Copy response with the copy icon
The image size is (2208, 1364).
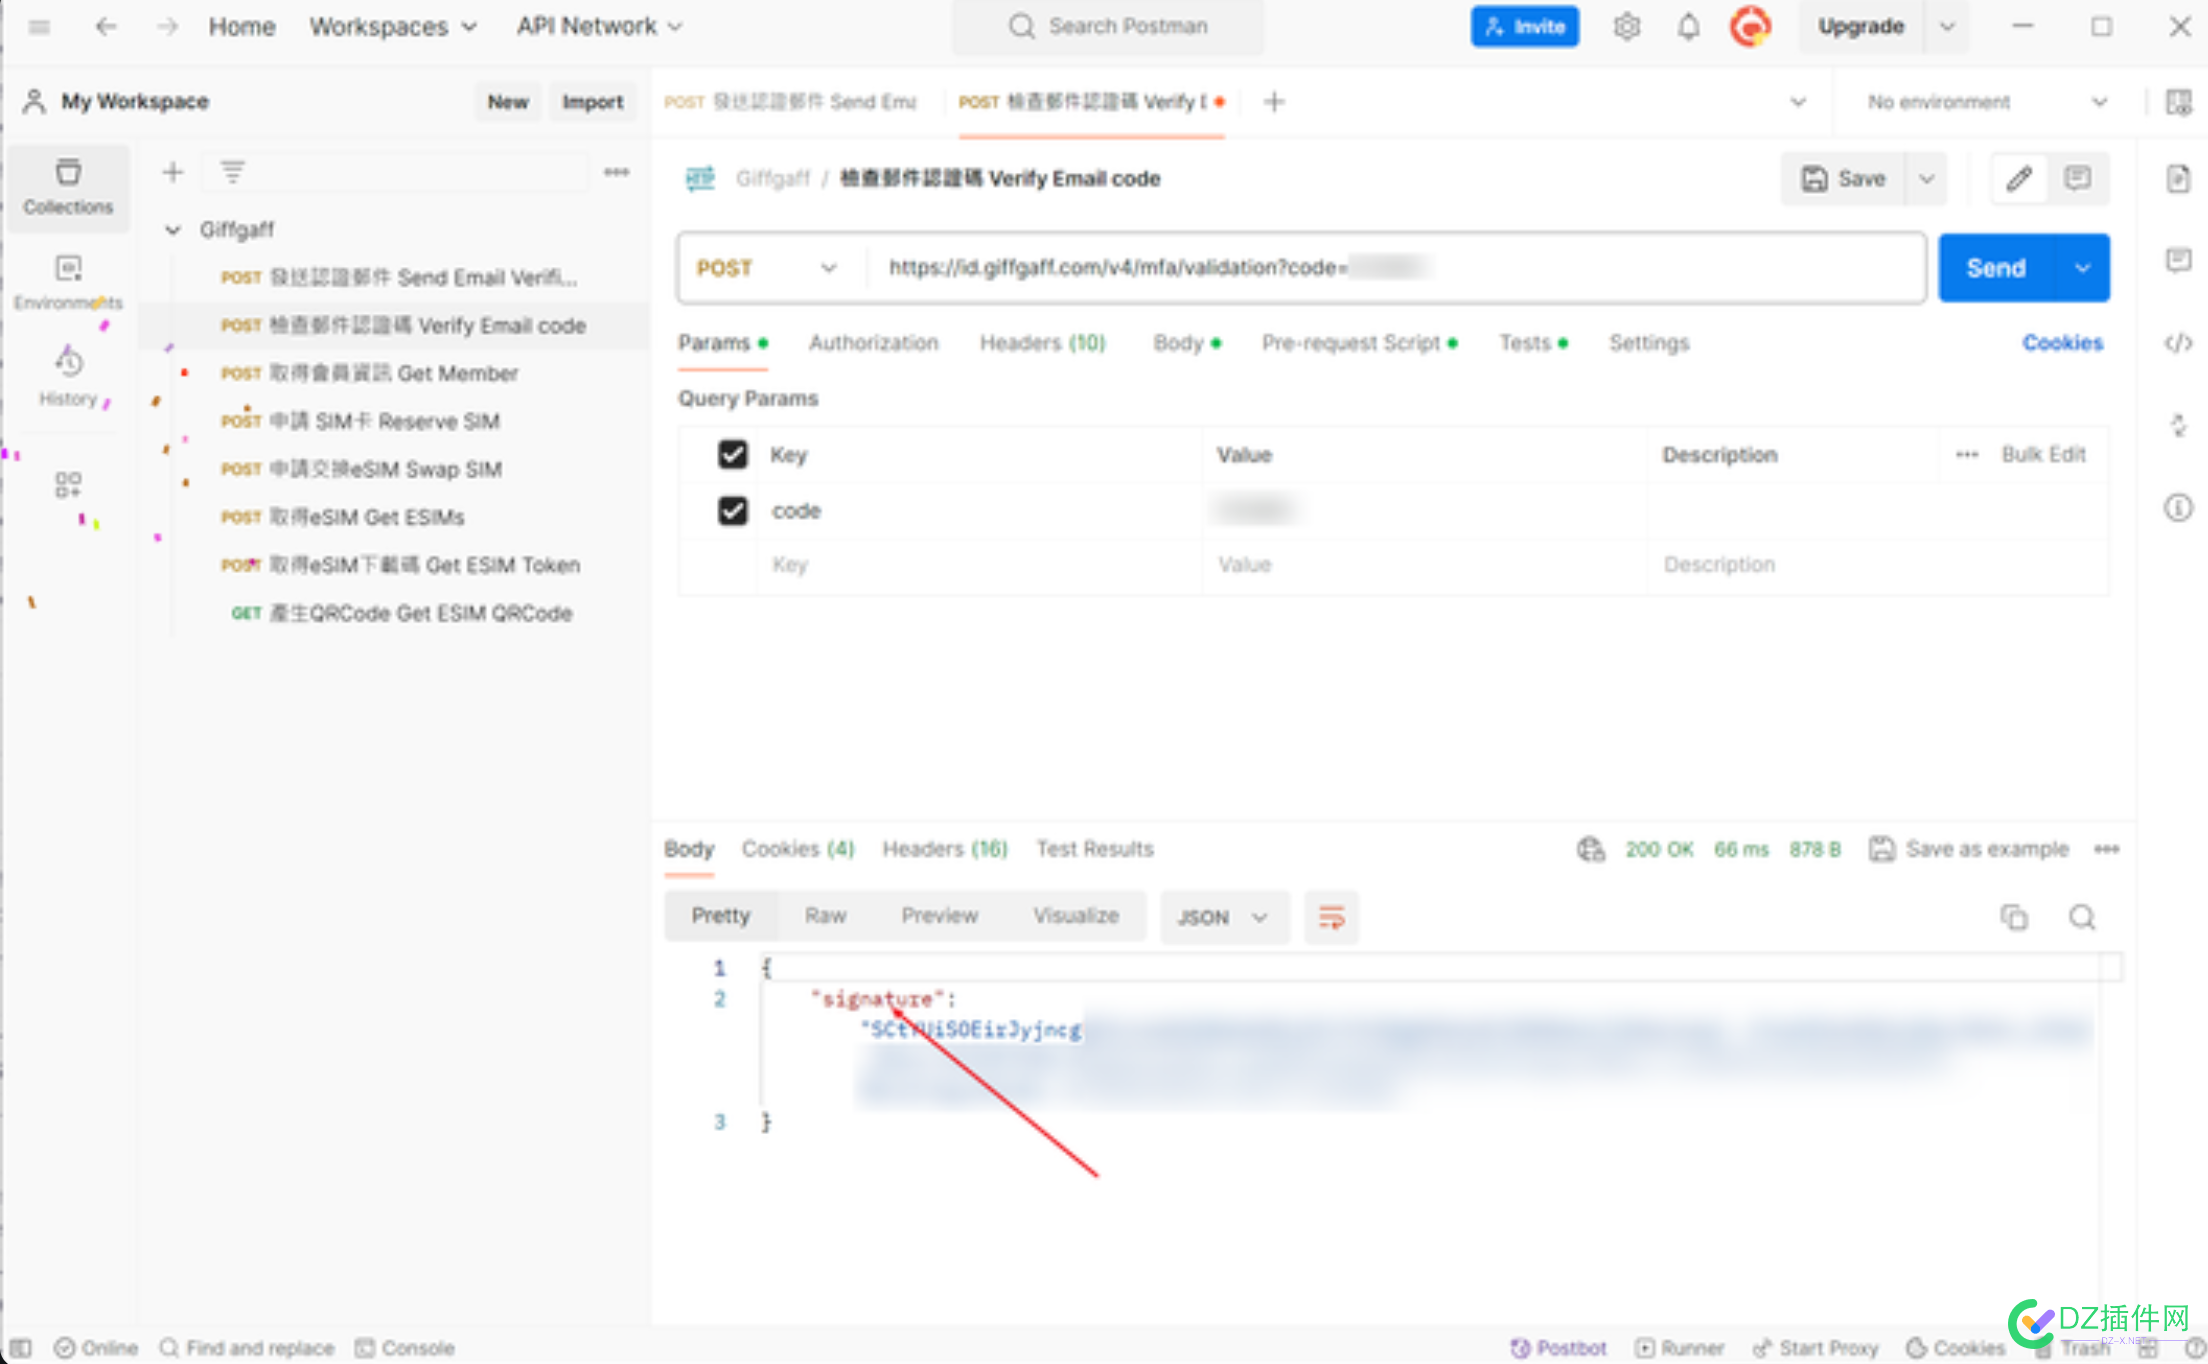[2014, 917]
